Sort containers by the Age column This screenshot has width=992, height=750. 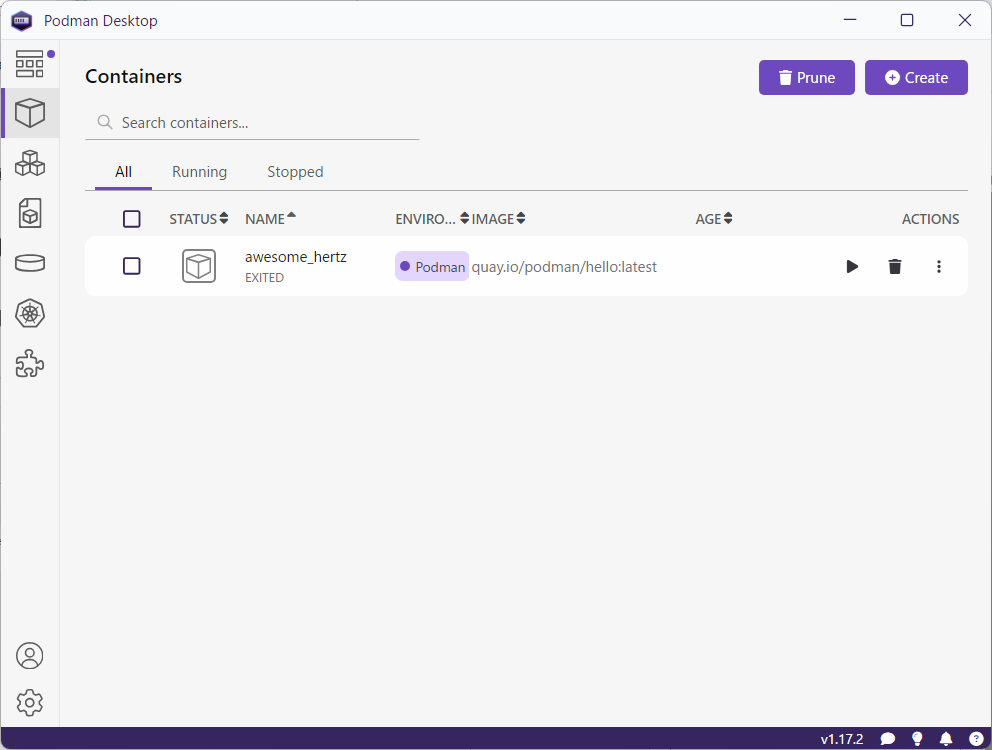click(x=714, y=219)
